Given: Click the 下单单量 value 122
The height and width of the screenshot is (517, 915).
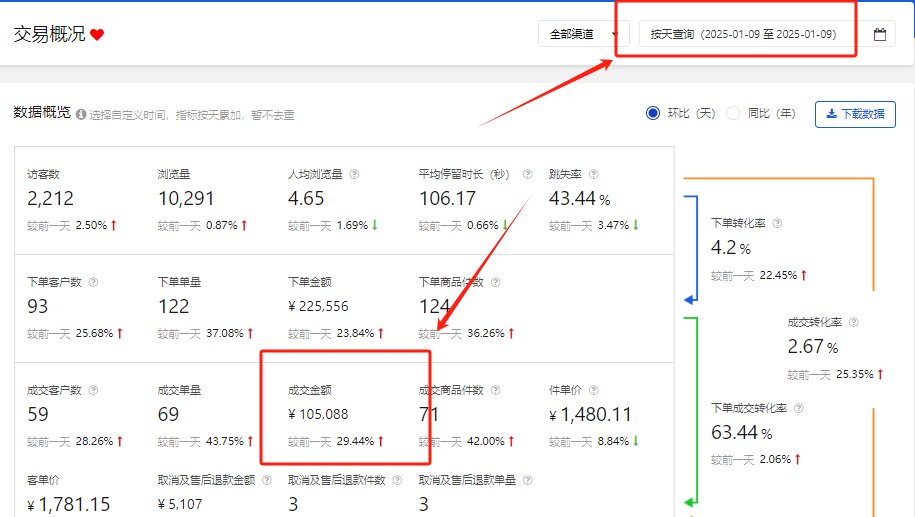Looking at the screenshot, I should (173, 306).
